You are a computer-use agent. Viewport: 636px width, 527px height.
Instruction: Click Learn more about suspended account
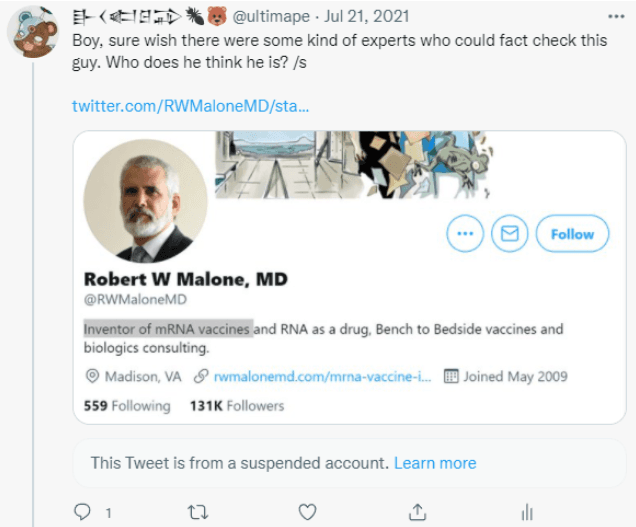[x=435, y=463]
